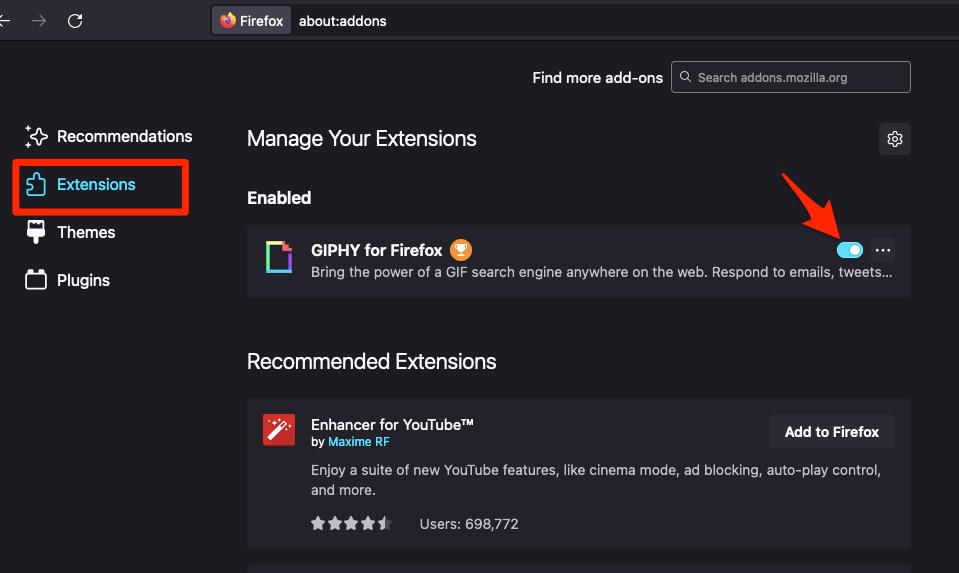Image resolution: width=959 pixels, height=573 pixels.
Task: Open the gear tools menu for extensions
Action: tap(894, 139)
